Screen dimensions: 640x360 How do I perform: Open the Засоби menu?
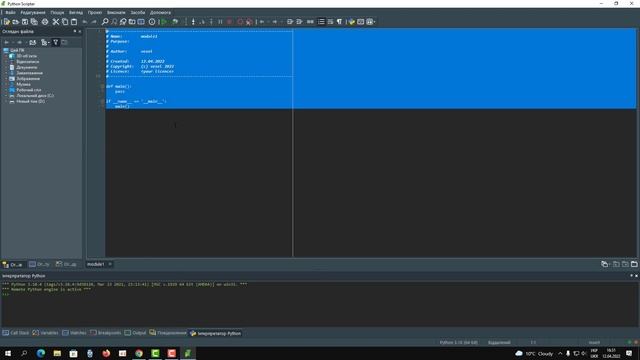pyautogui.click(x=138, y=13)
